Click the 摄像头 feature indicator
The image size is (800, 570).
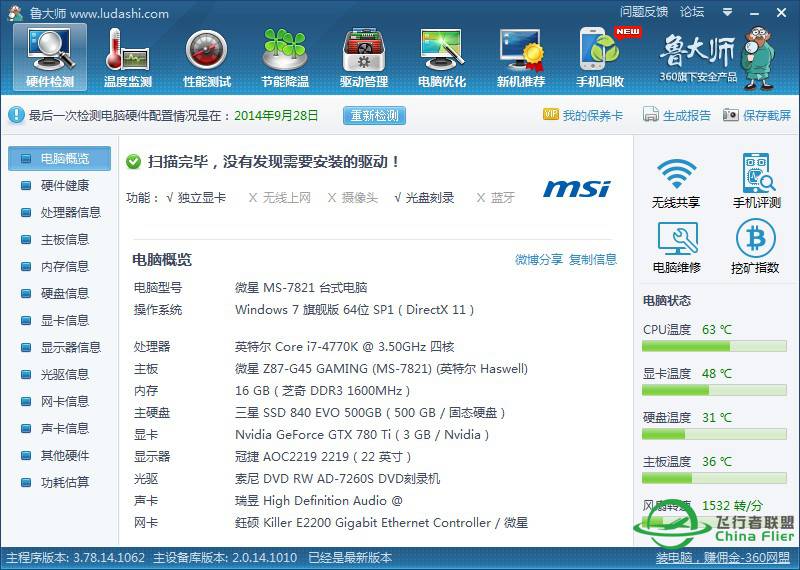[x=353, y=197]
